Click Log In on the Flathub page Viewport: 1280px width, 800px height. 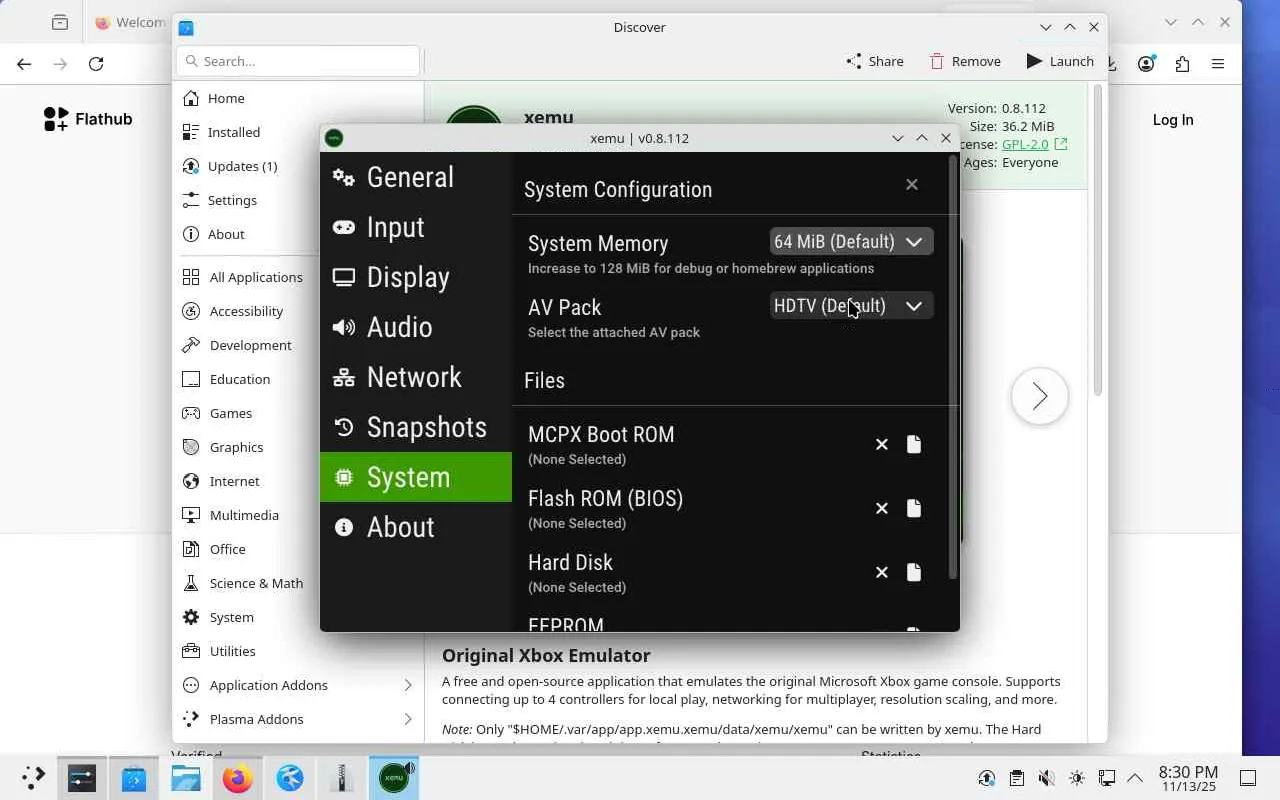click(1173, 120)
